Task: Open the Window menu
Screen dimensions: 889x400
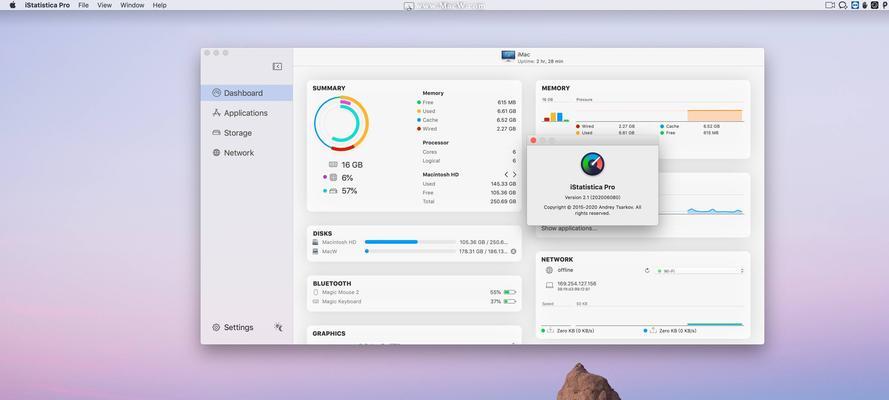Action: (132, 5)
